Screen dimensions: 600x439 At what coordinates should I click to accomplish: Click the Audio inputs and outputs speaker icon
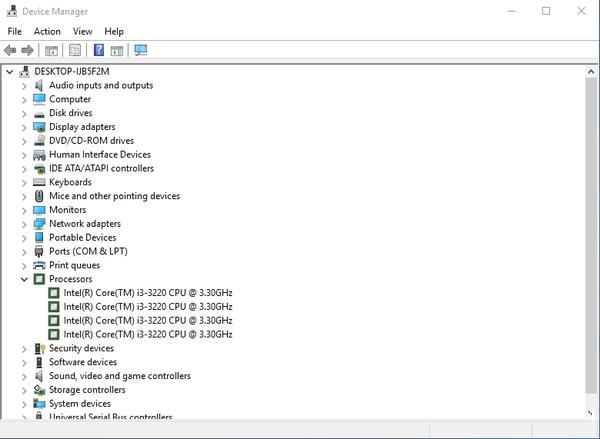[39, 85]
